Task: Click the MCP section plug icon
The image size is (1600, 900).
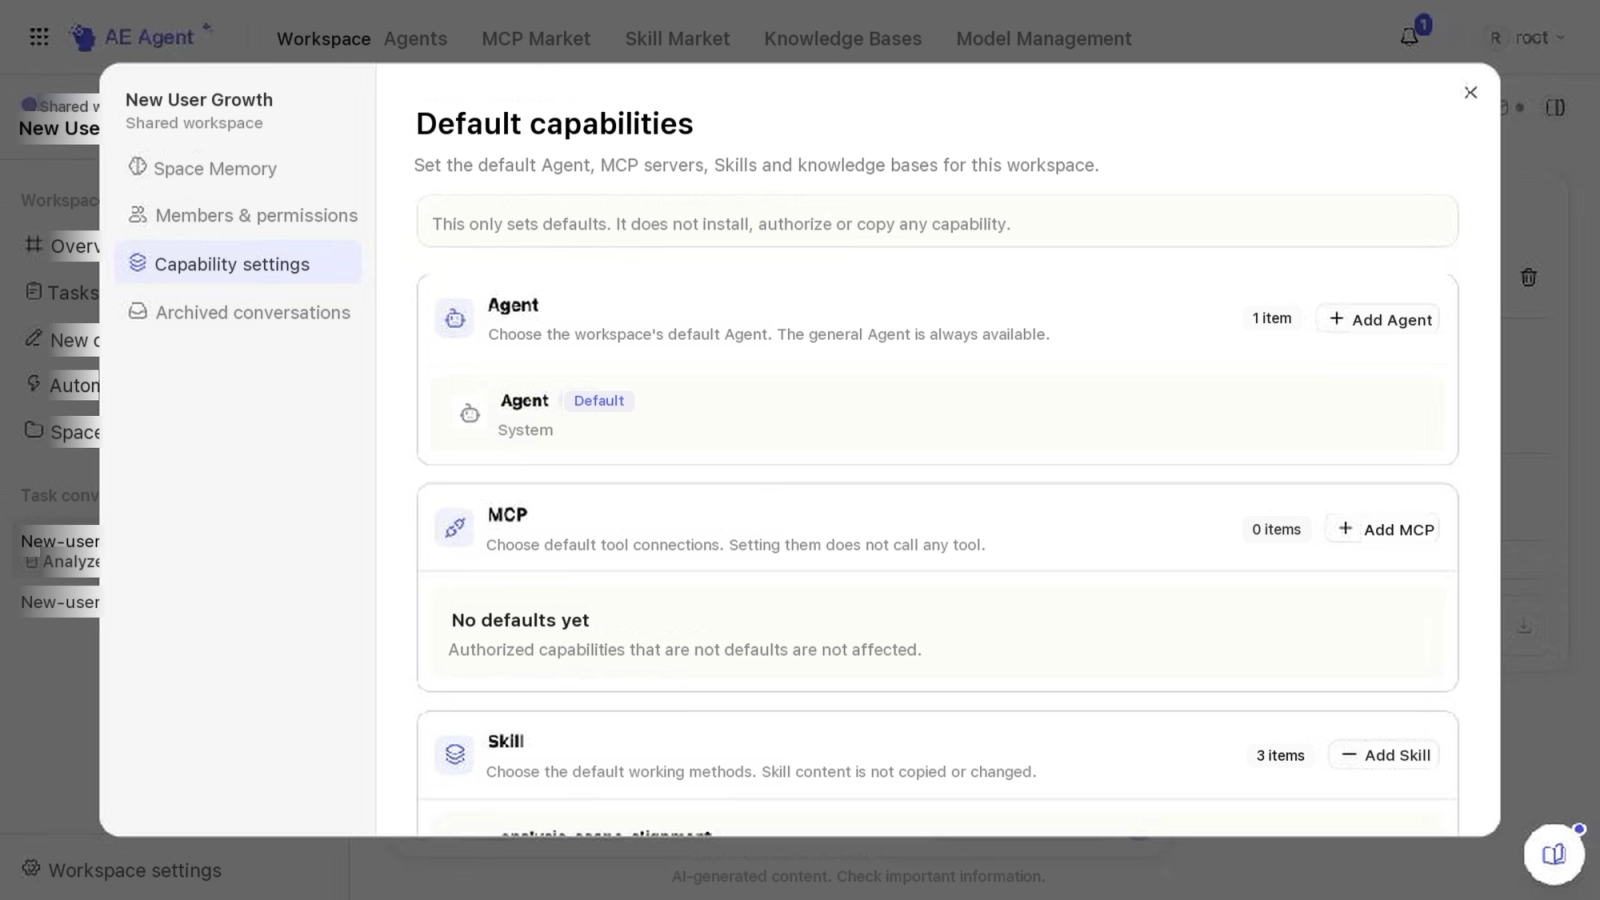Action: [454, 527]
